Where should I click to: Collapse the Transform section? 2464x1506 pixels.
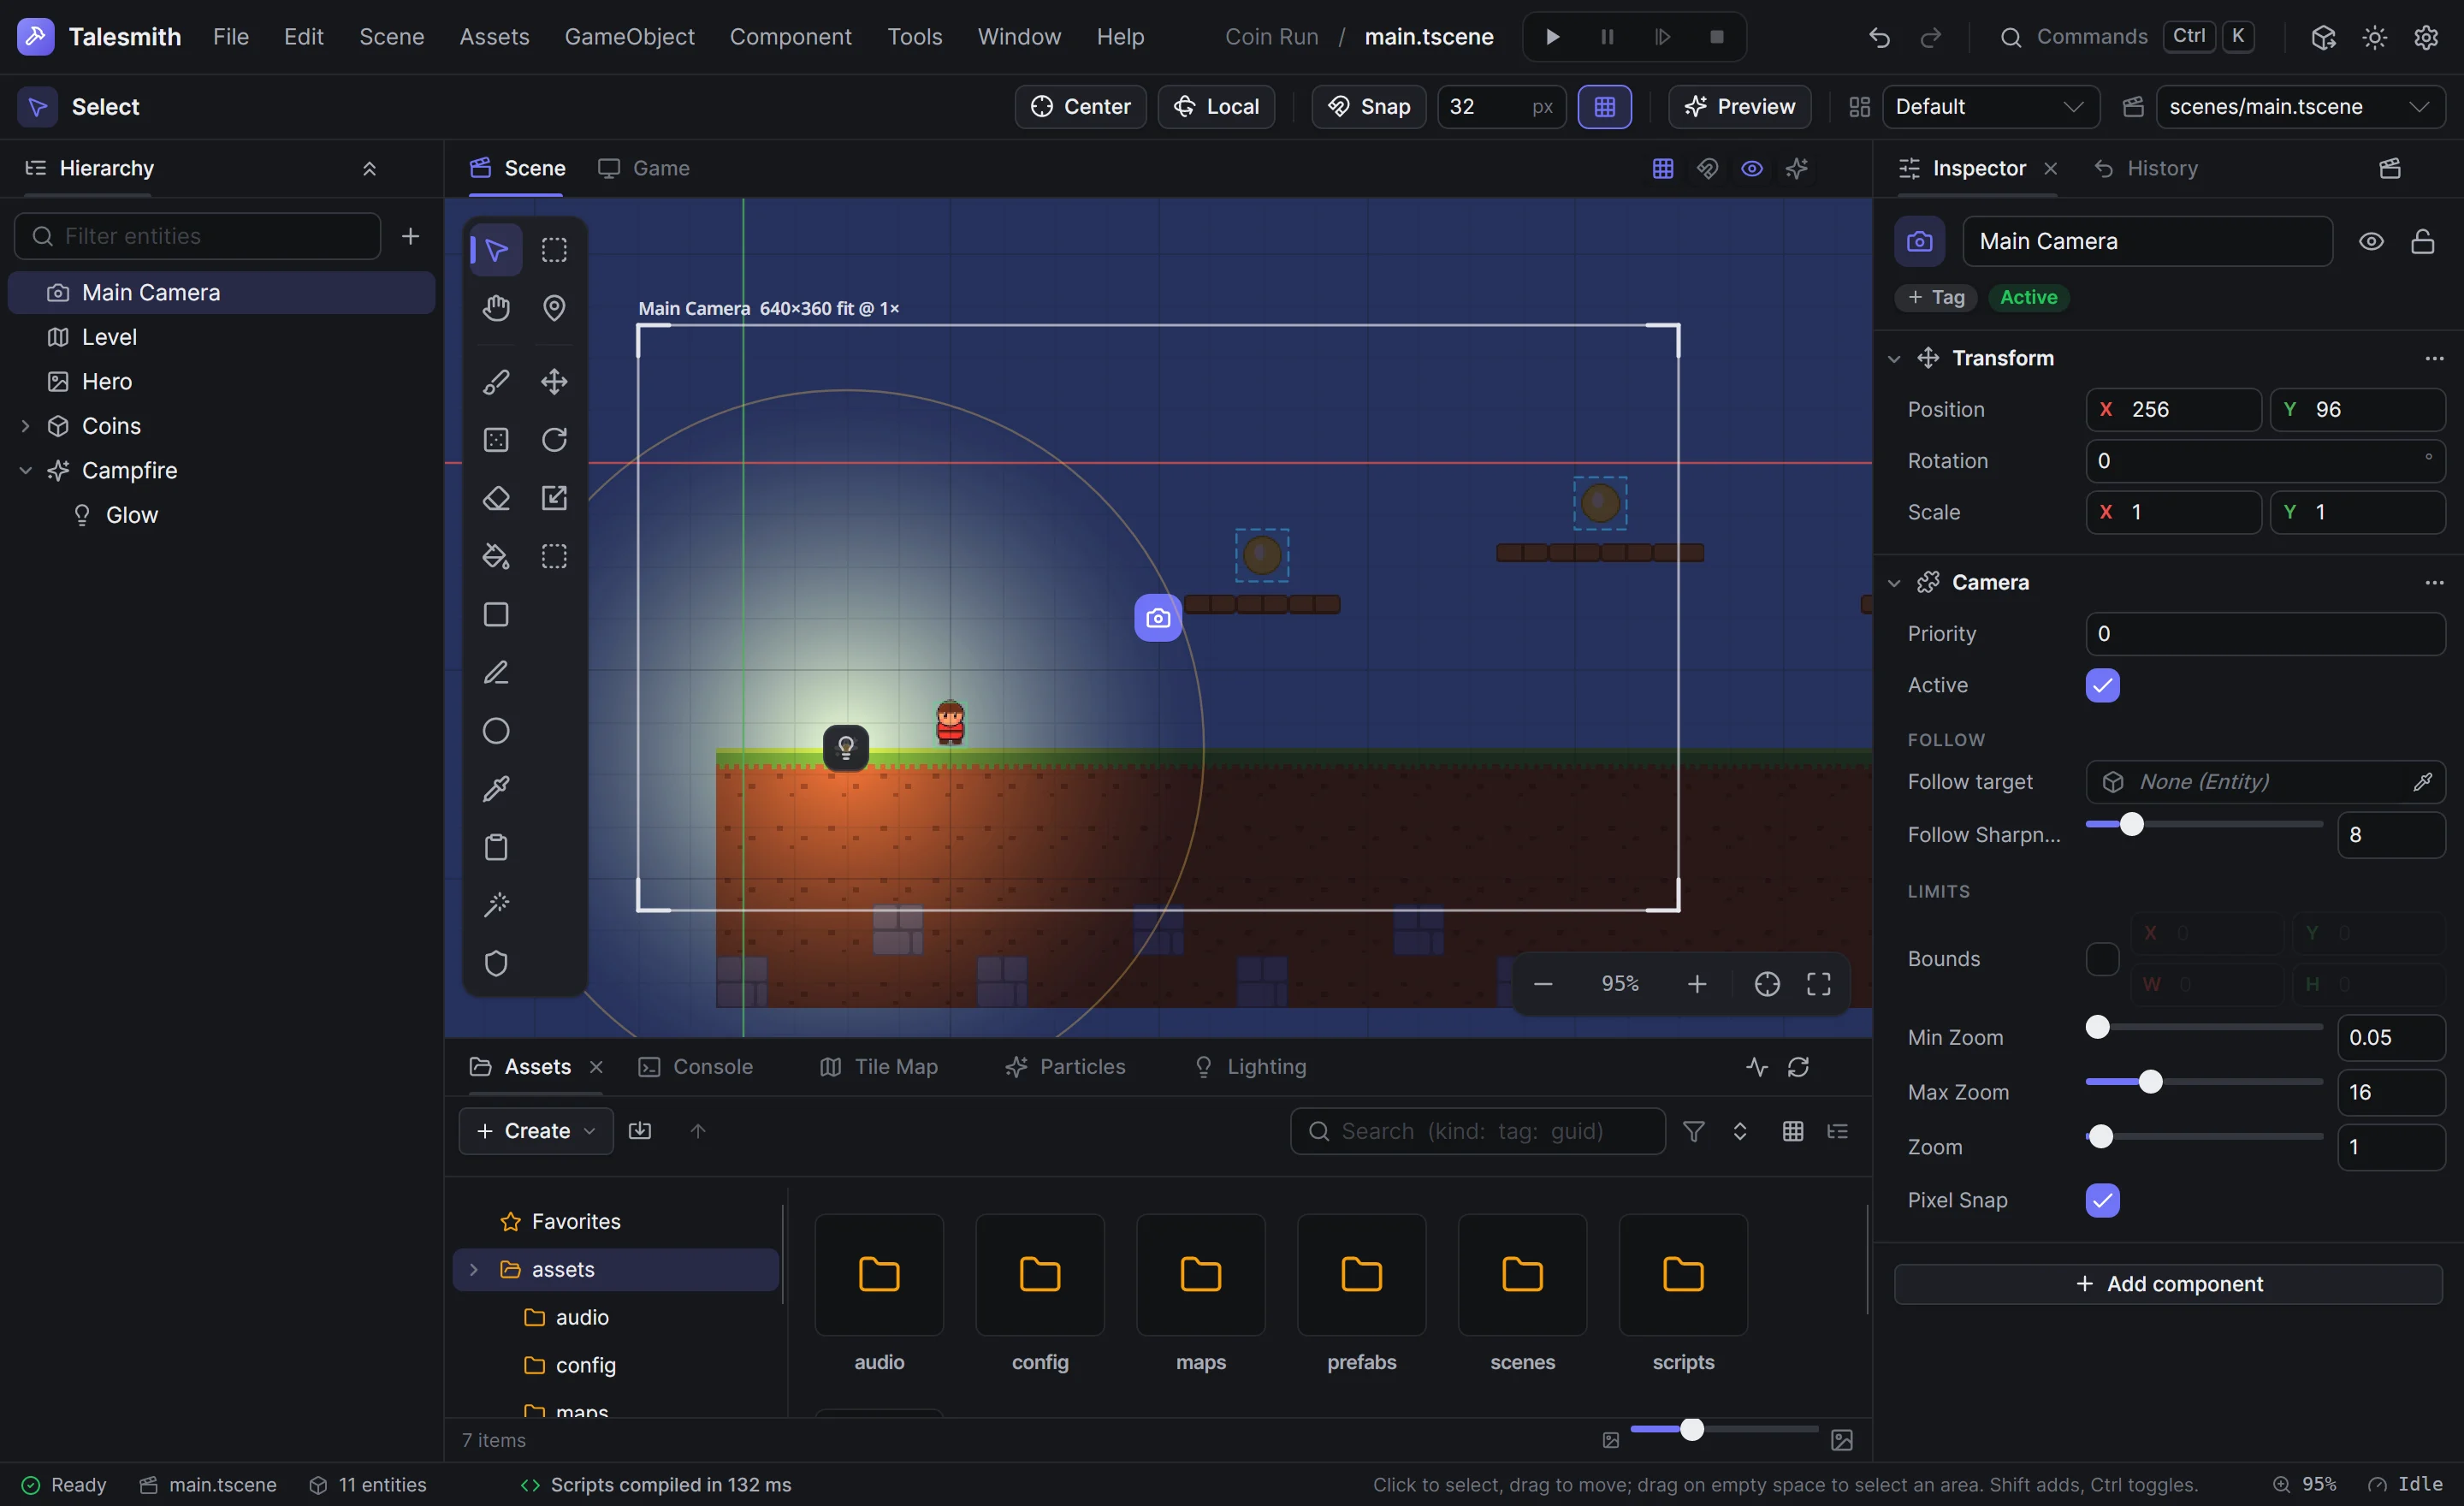[x=1894, y=358]
